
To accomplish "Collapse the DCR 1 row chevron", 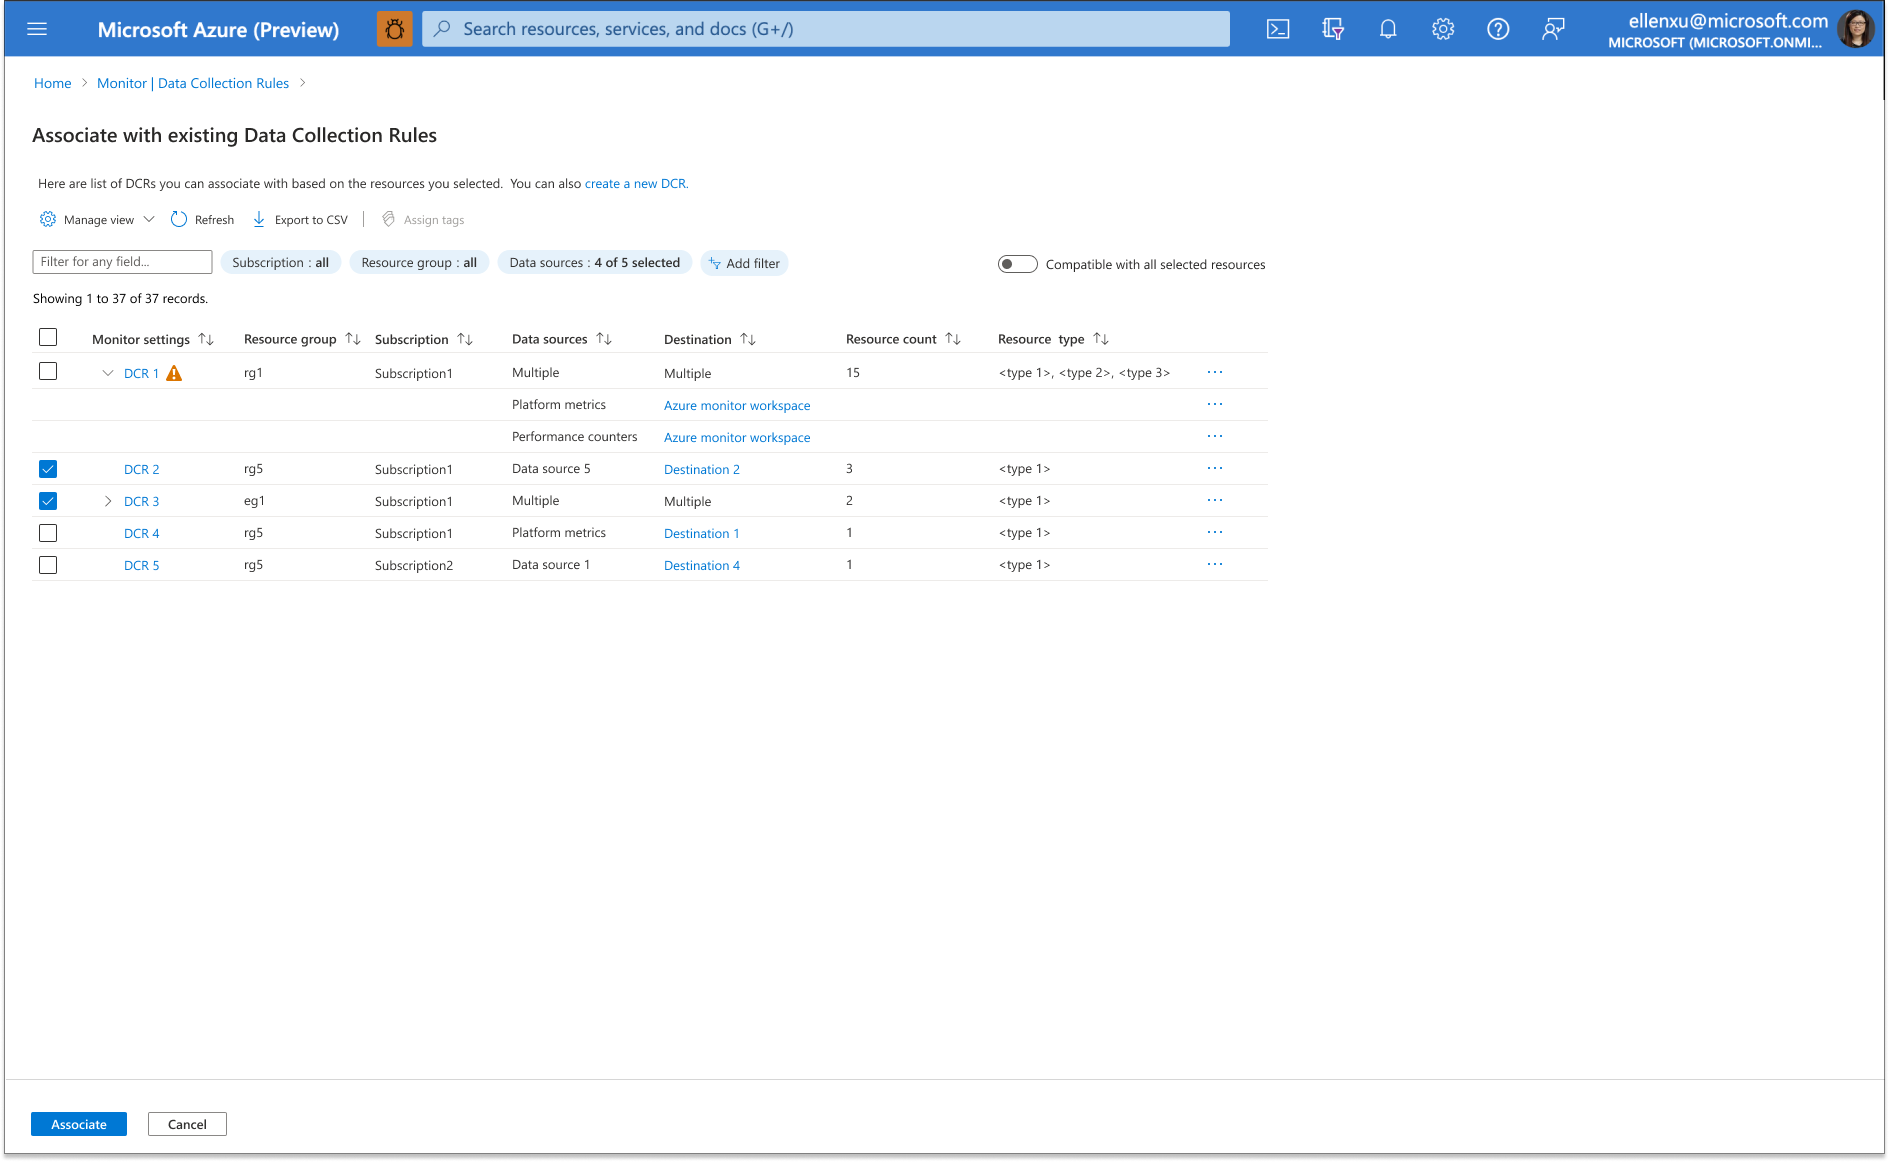I will point(108,373).
